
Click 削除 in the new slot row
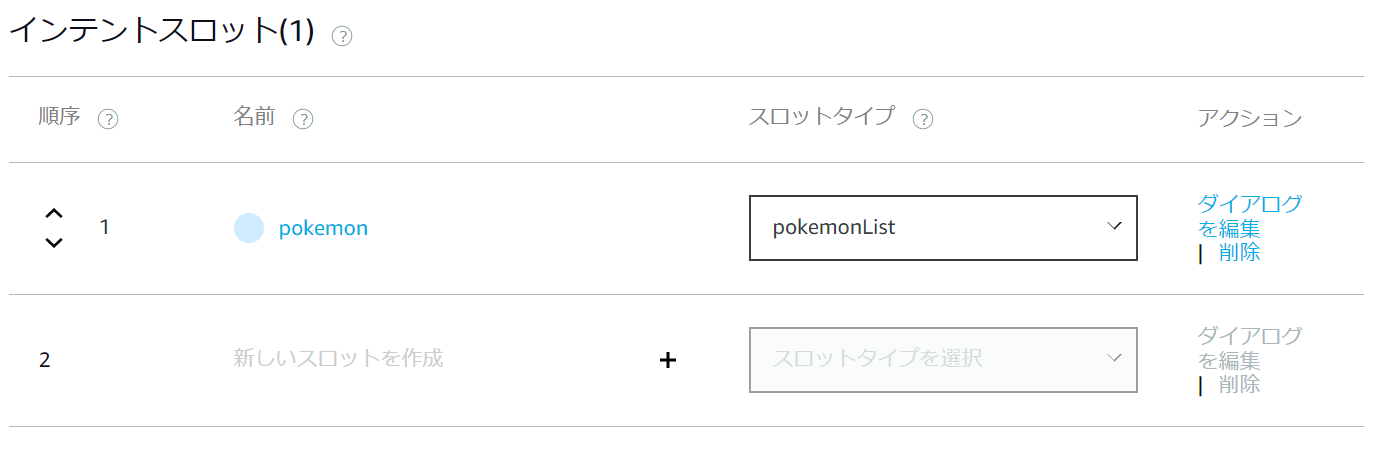tap(1240, 385)
